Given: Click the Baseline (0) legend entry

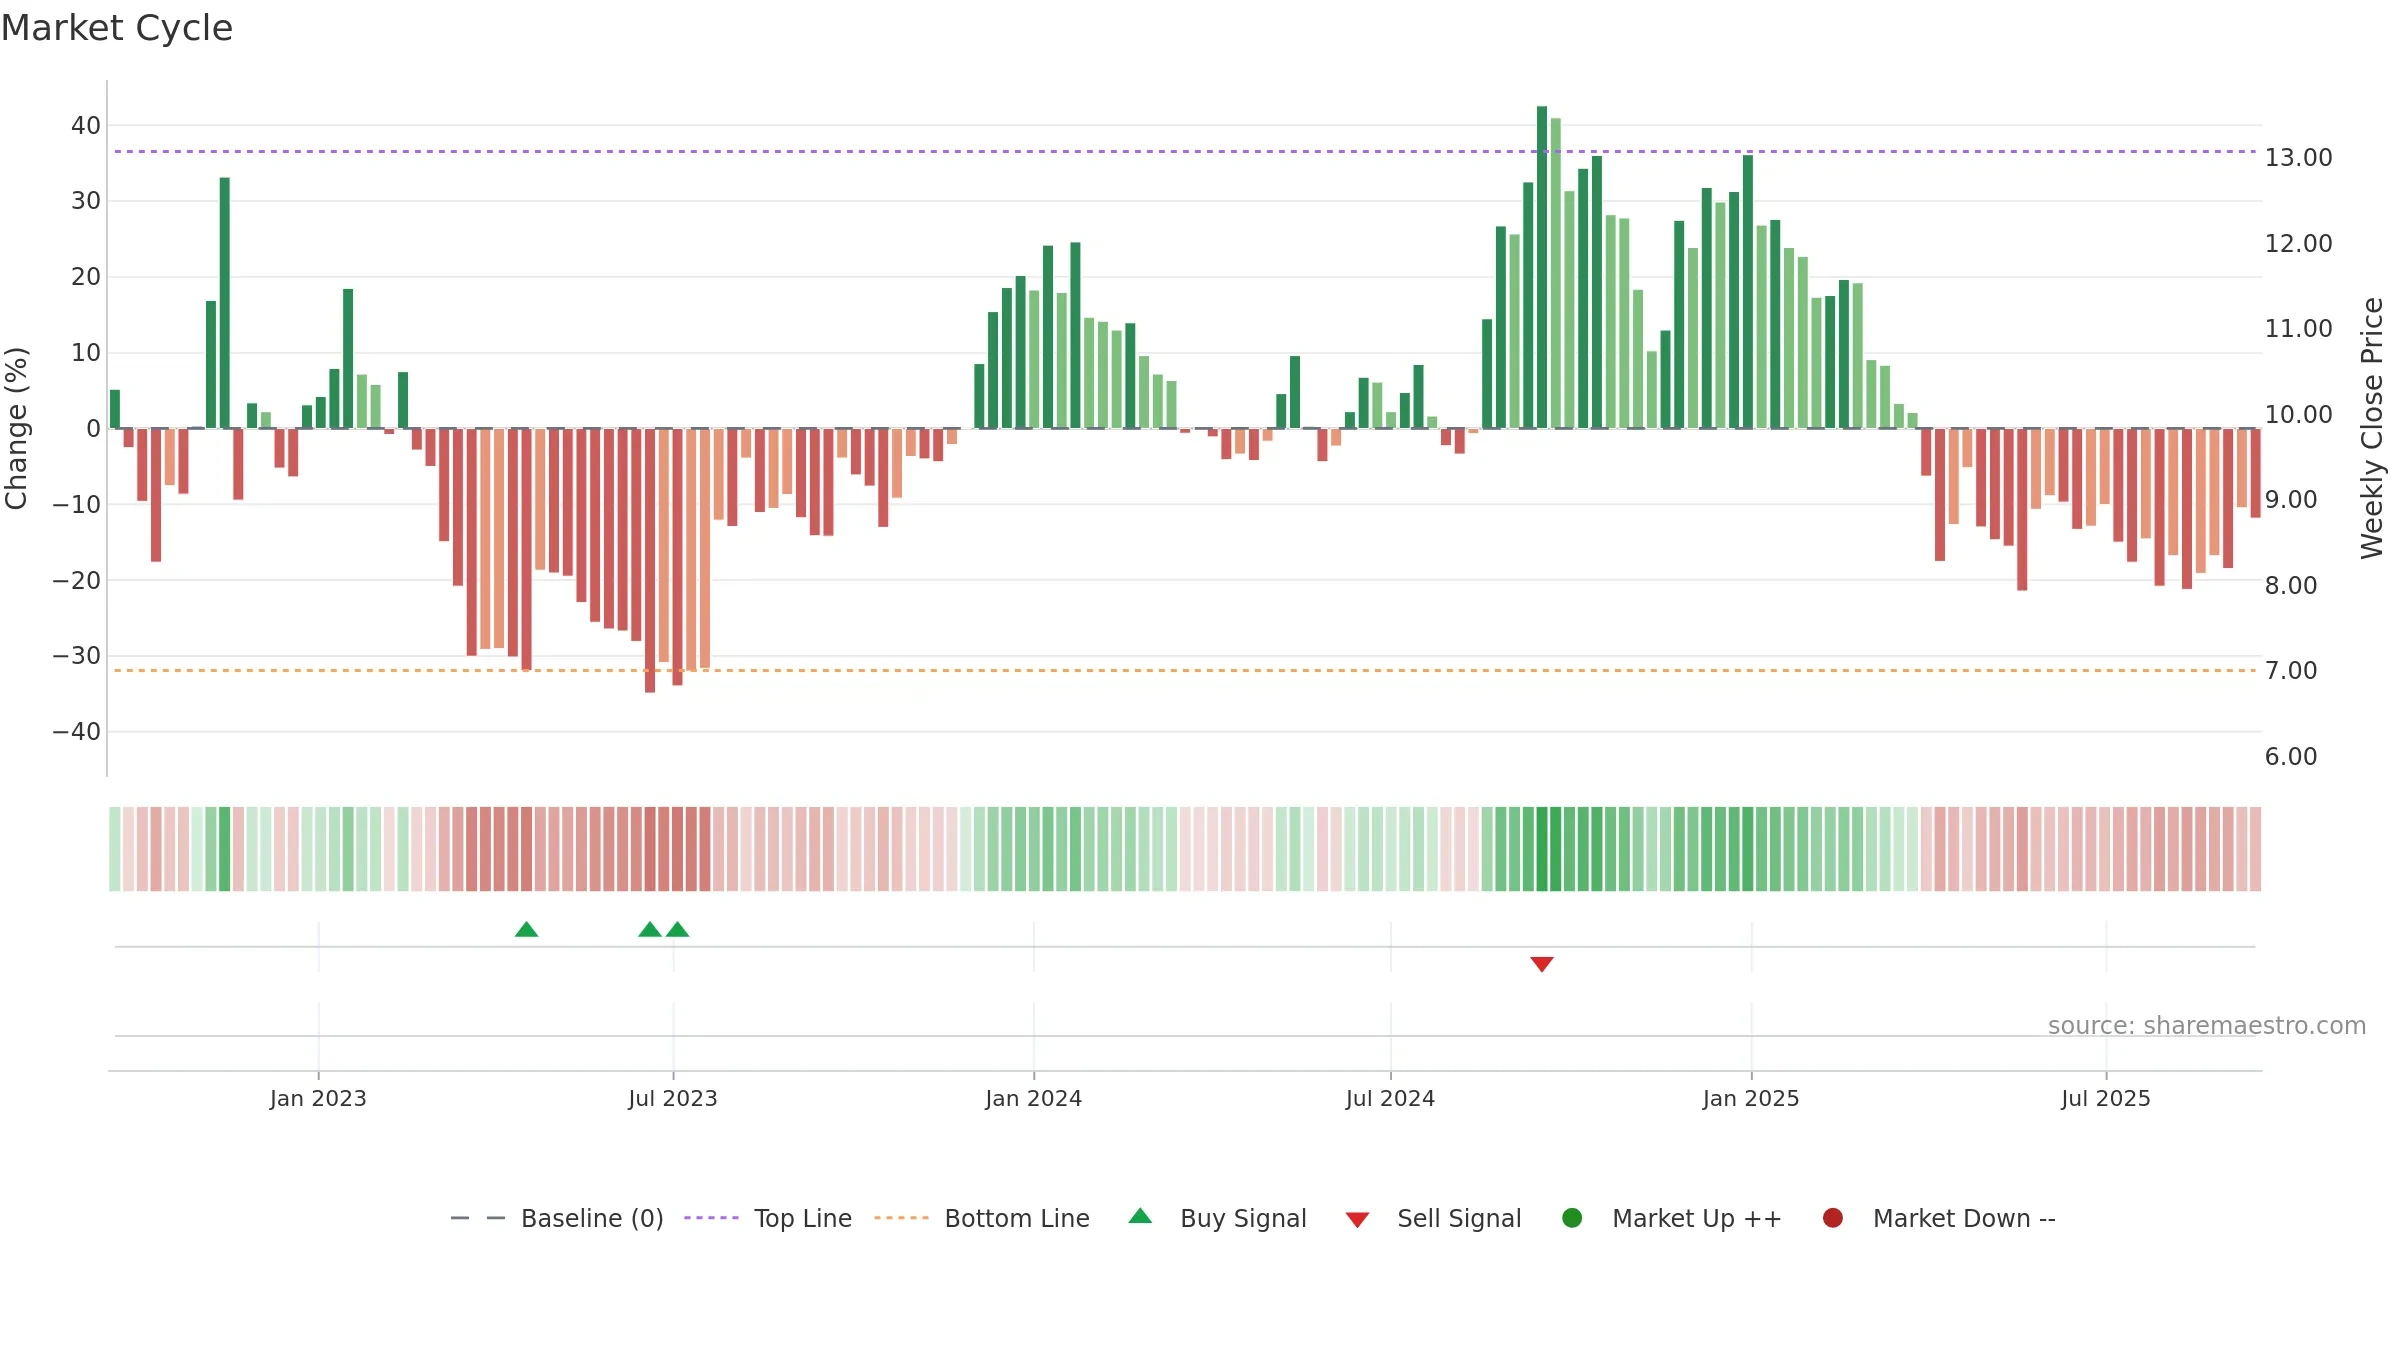Looking at the screenshot, I should tap(557, 1218).
